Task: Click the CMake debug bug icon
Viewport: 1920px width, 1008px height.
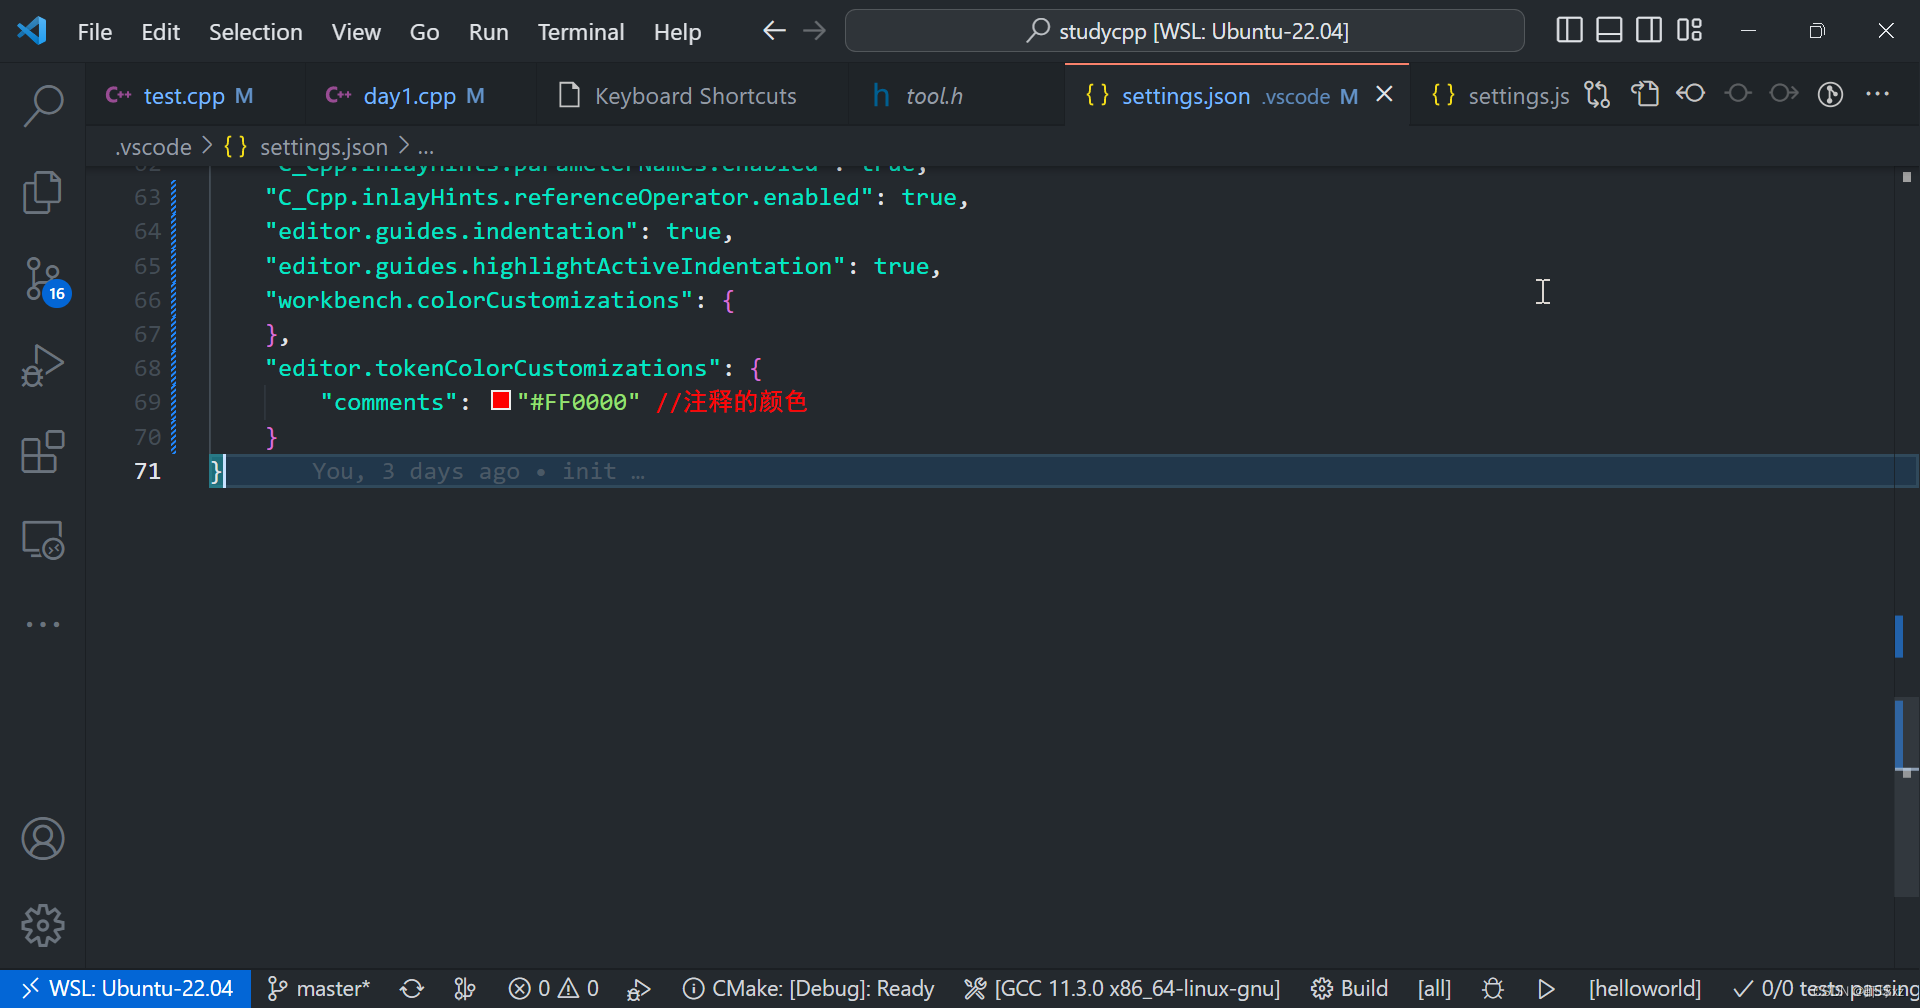Action: point(1493,989)
